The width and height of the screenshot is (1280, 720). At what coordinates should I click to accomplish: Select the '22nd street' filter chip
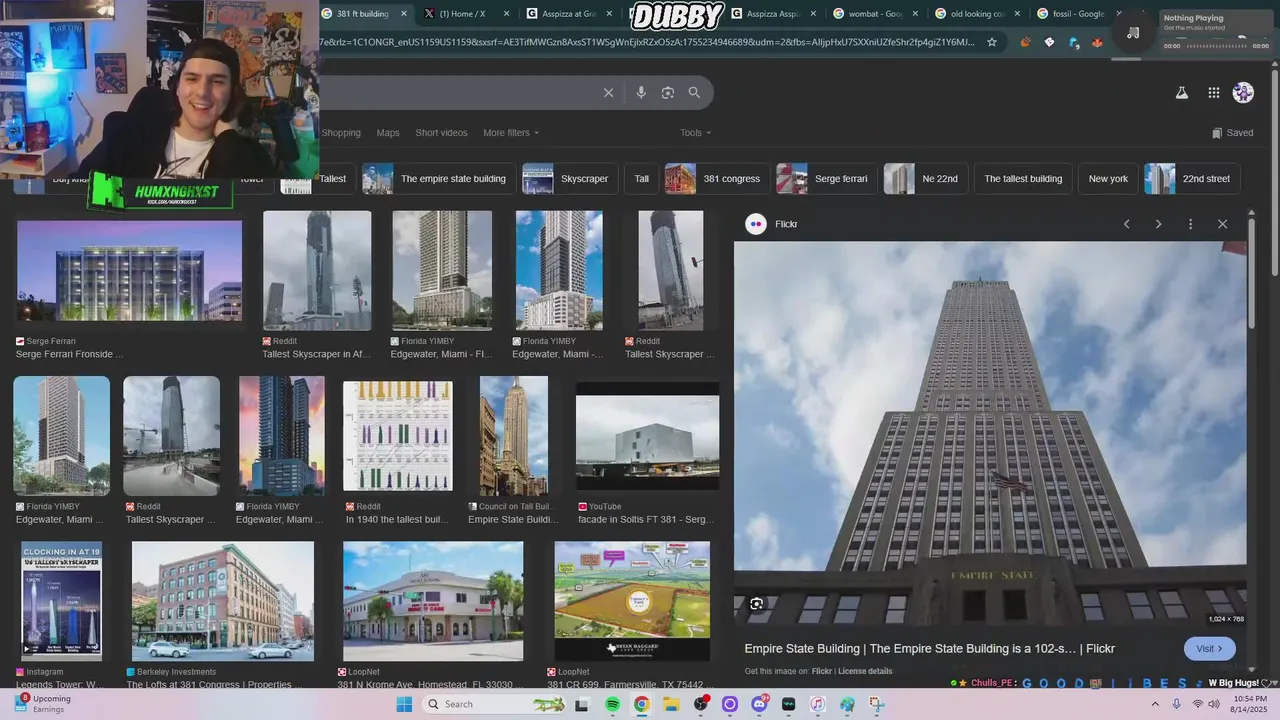[1192, 179]
